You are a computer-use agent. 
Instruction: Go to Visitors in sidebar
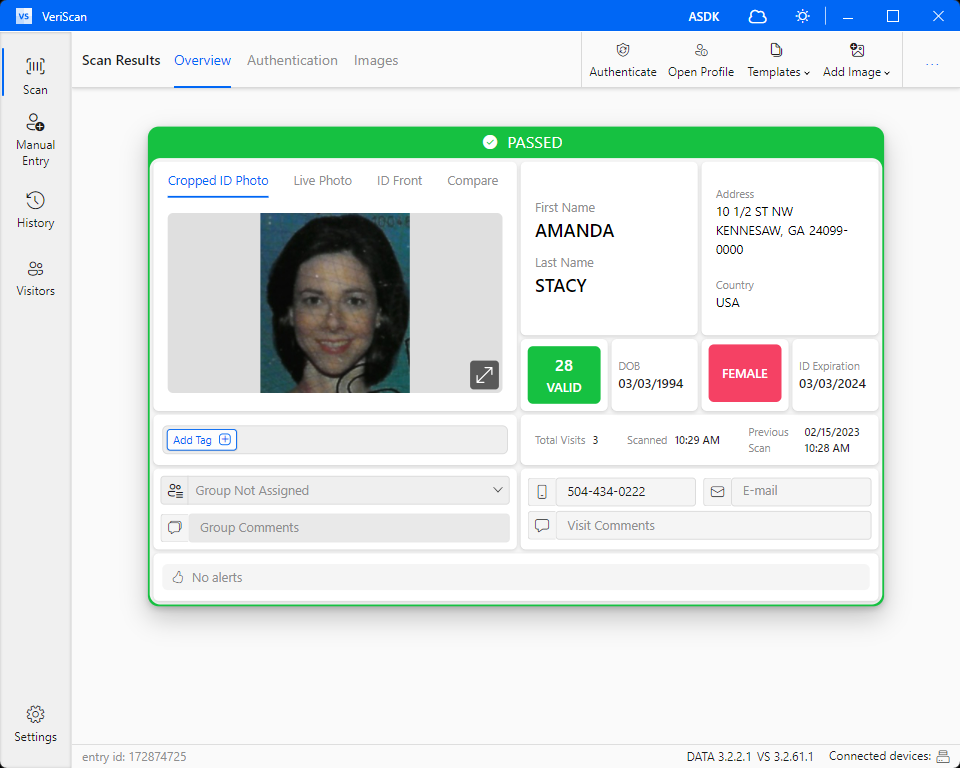tap(36, 278)
